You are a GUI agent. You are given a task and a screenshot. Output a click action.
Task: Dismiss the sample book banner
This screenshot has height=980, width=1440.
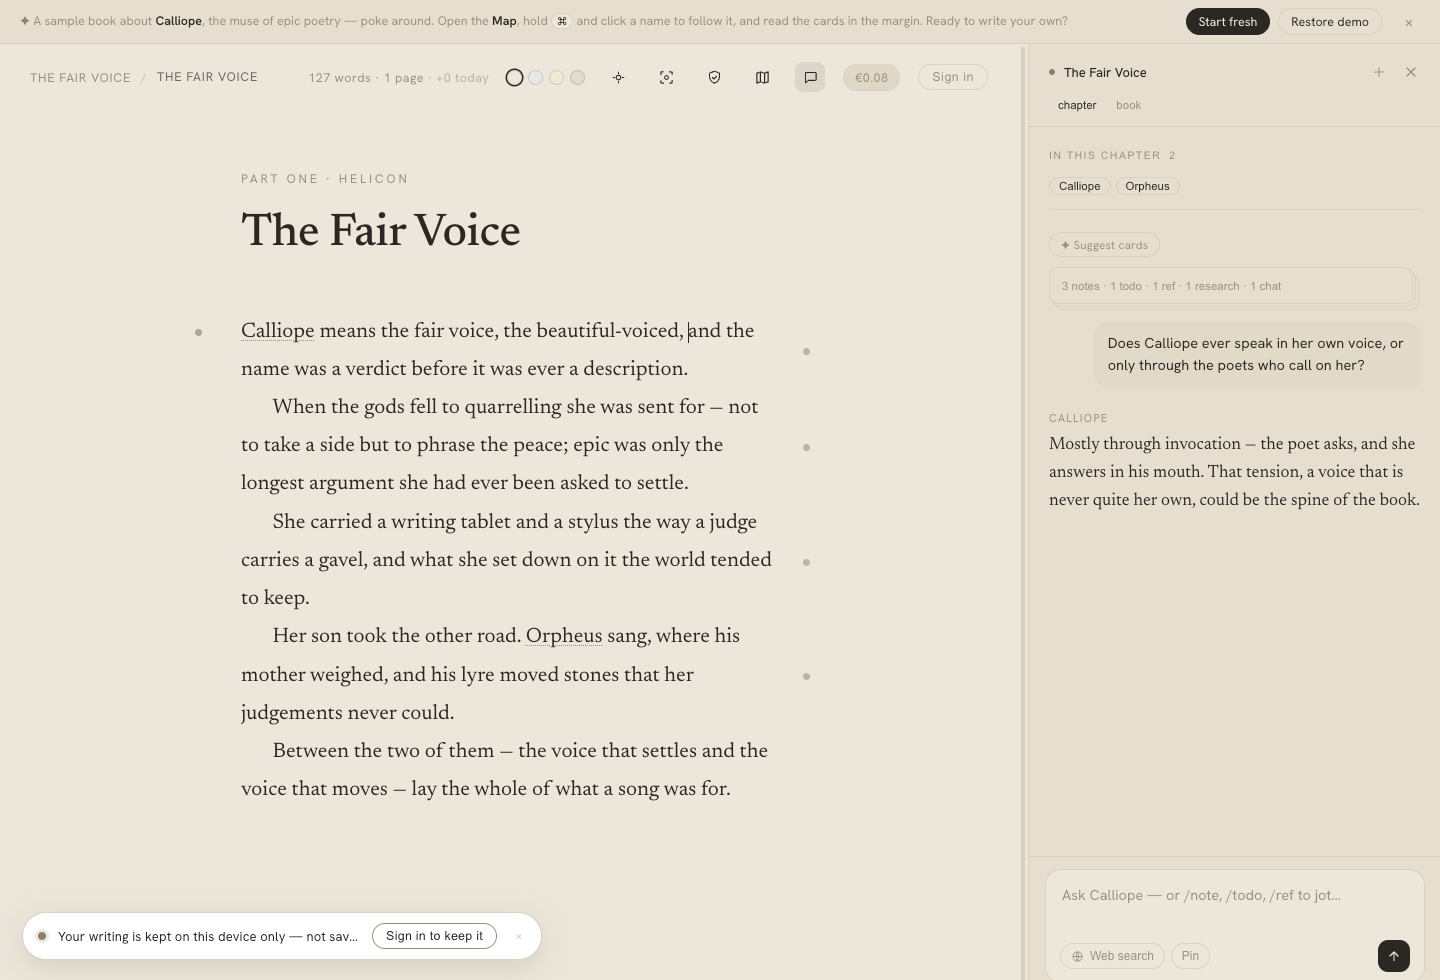tap(1409, 22)
